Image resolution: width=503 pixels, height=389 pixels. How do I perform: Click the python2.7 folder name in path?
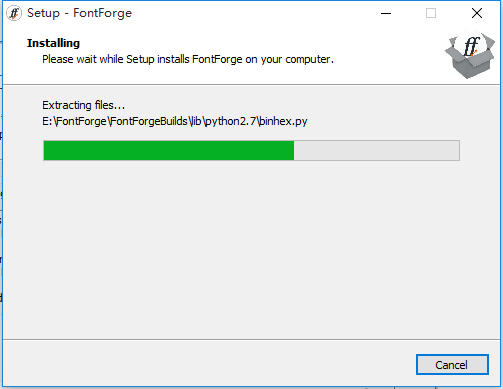click(230, 121)
